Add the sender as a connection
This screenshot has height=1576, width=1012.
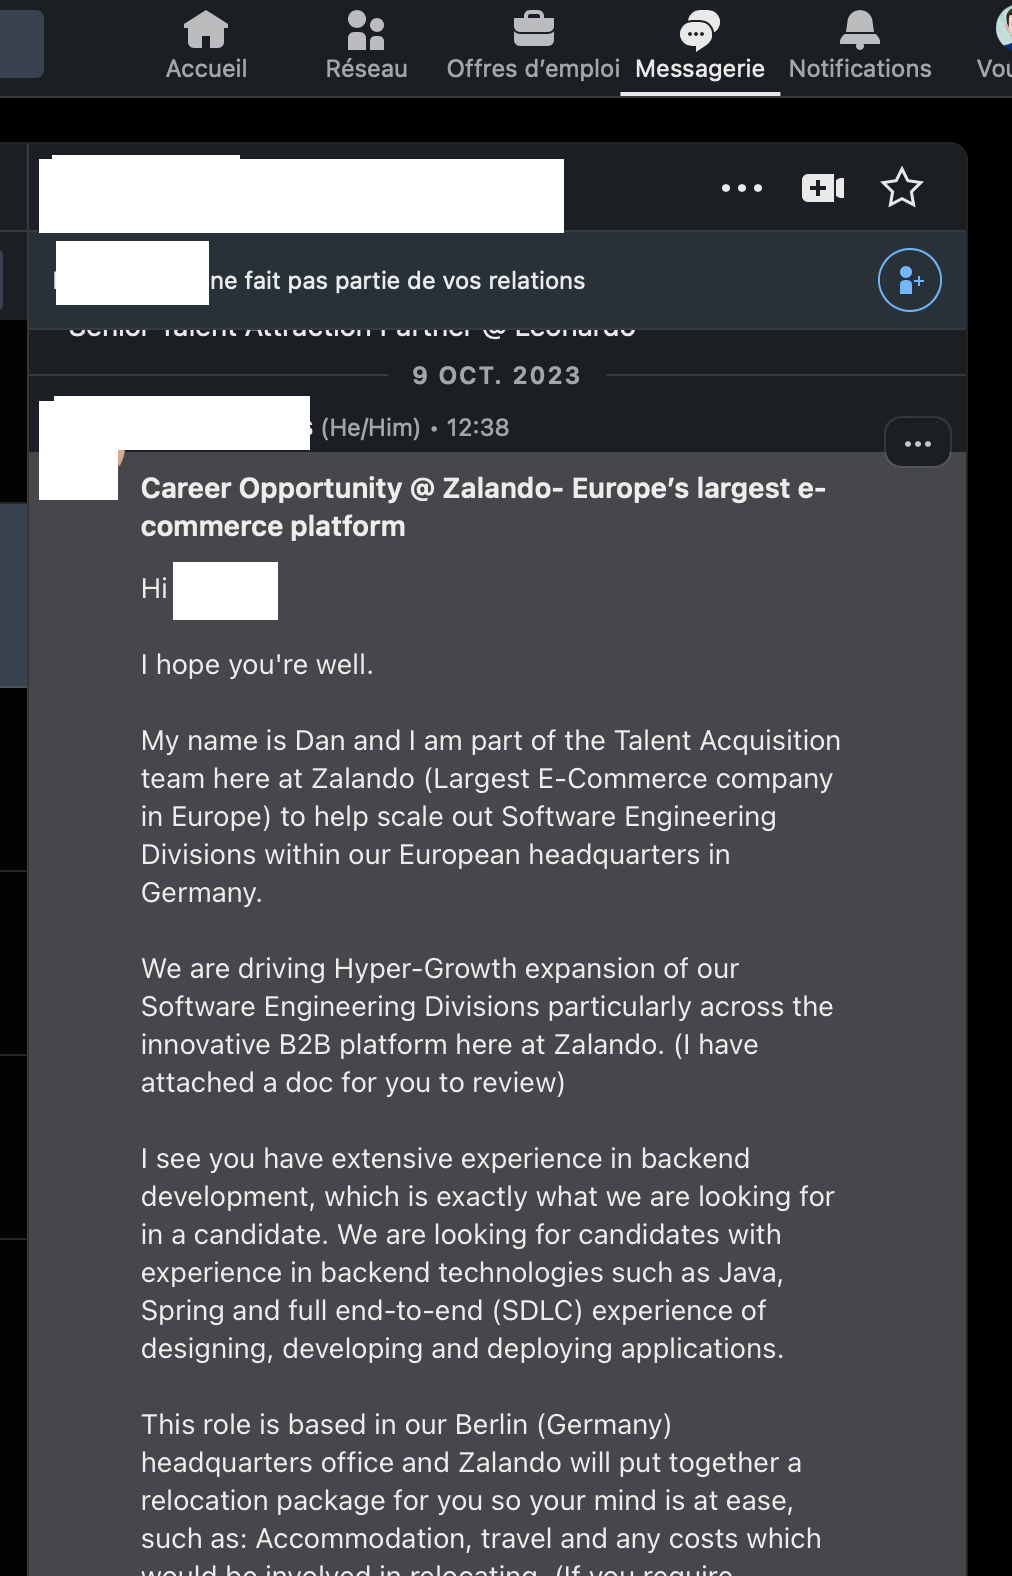click(x=909, y=280)
